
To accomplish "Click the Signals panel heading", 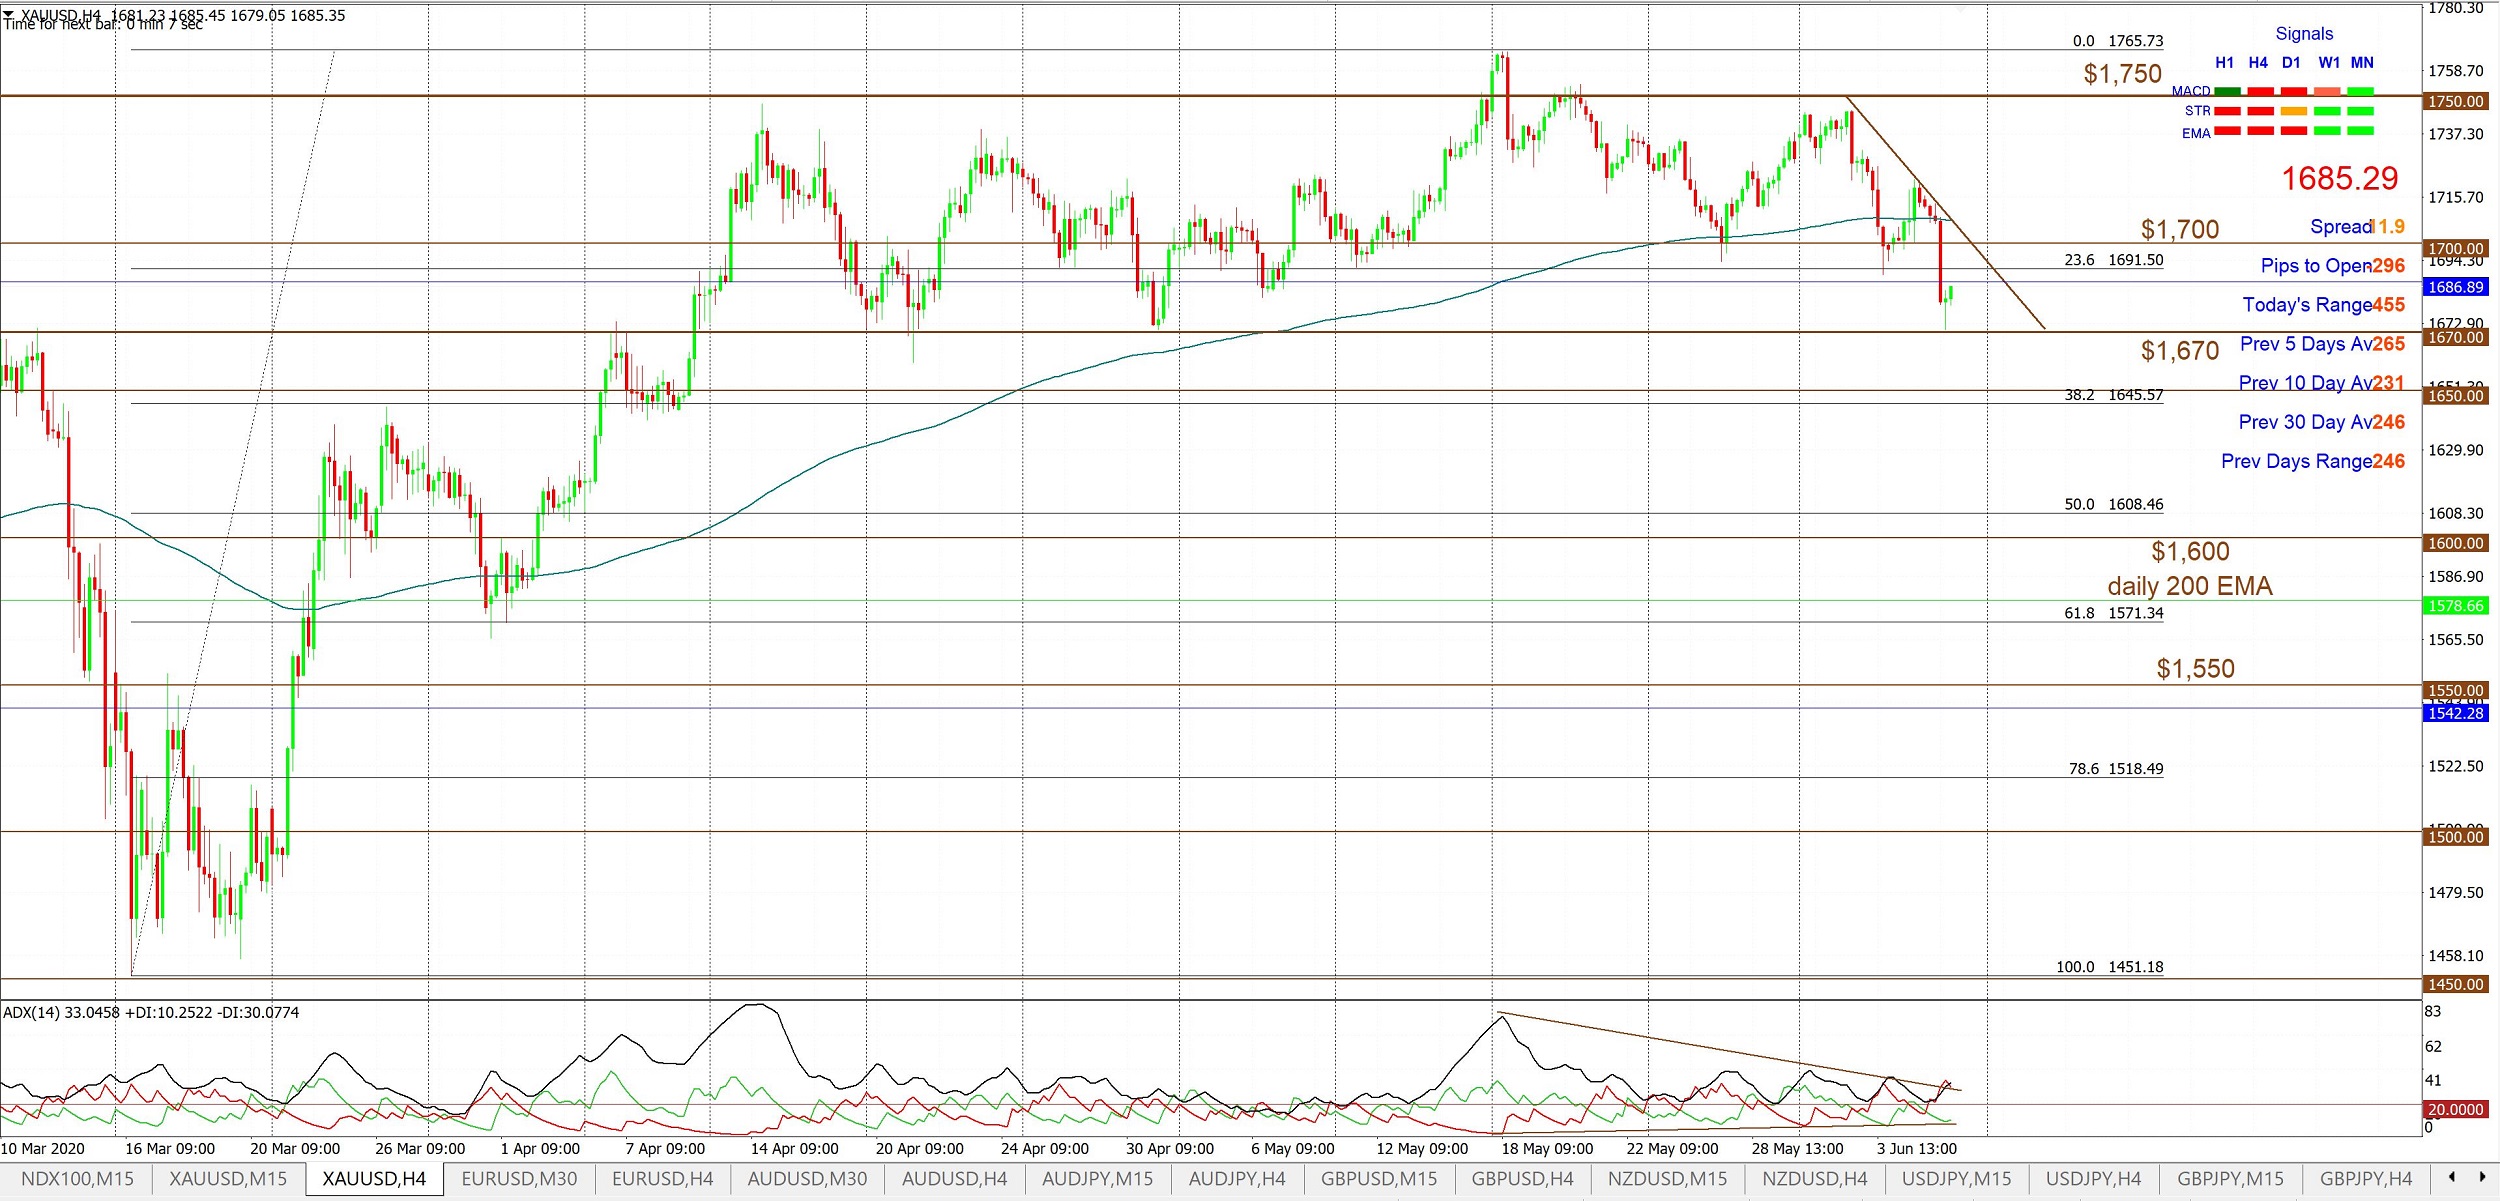I will click(2304, 34).
